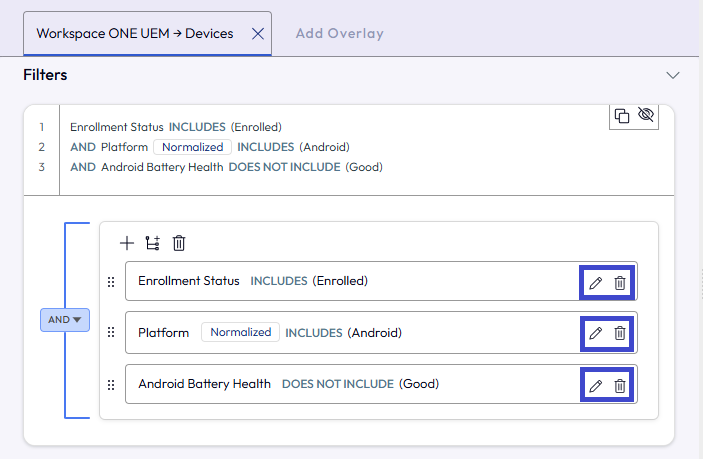Add a nested filter group
Image resolution: width=703 pixels, height=459 pixels.
point(152,243)
